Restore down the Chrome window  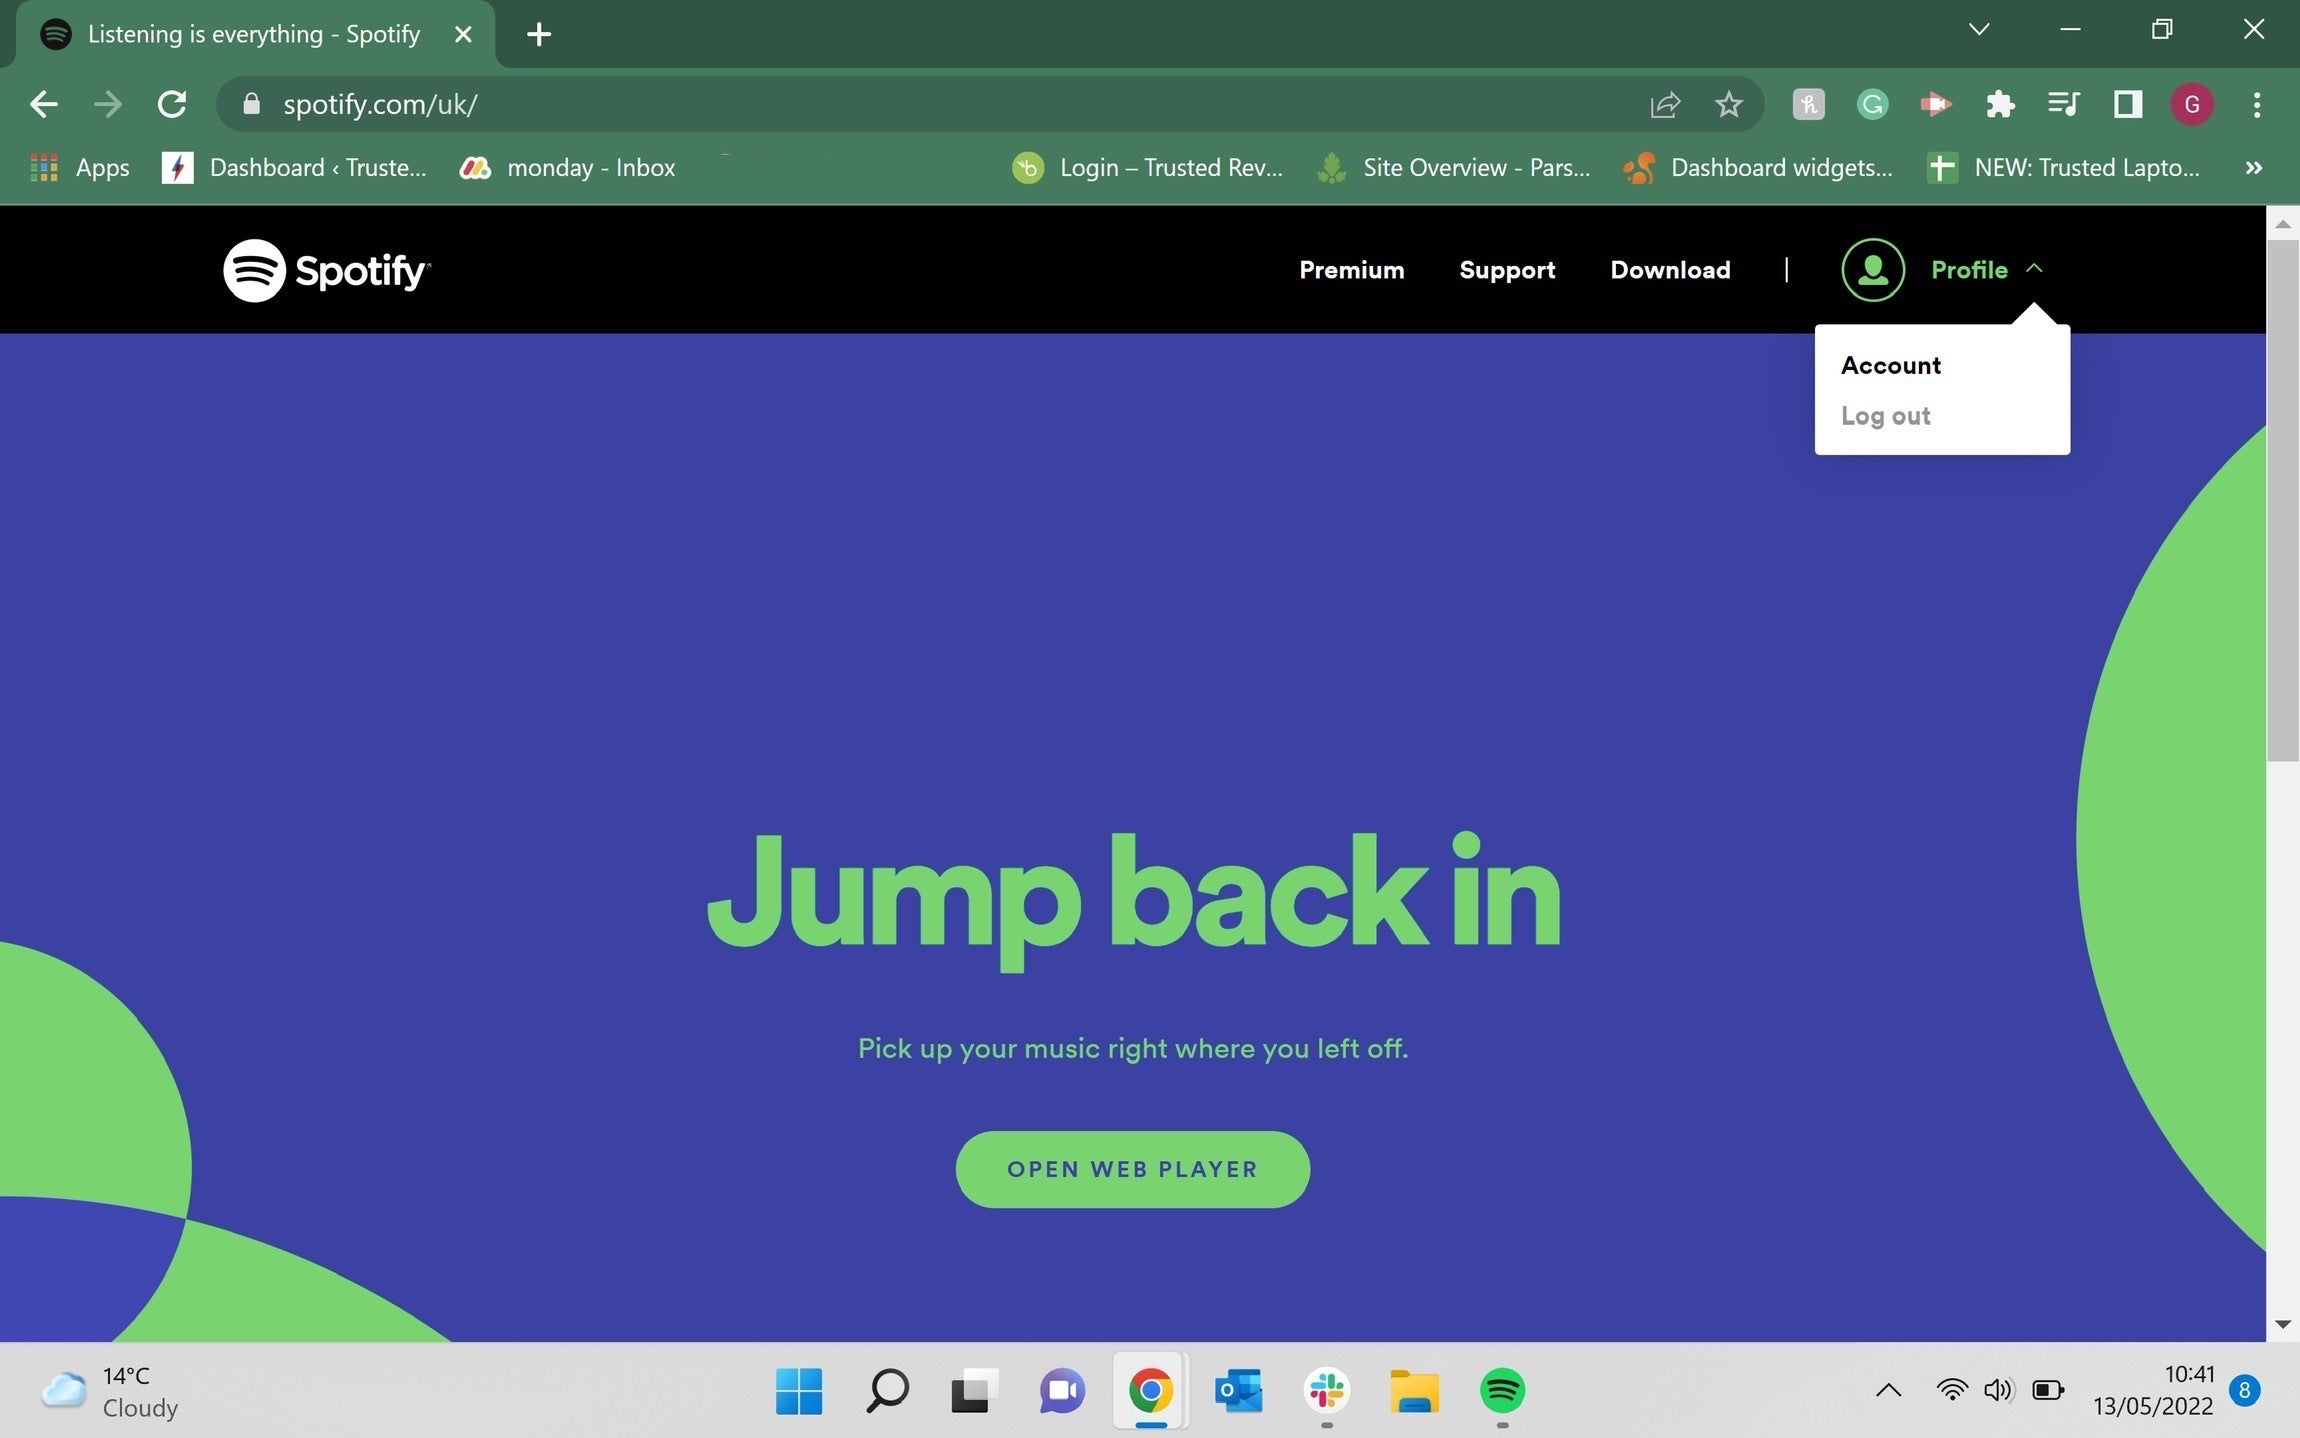[2162, 29]
